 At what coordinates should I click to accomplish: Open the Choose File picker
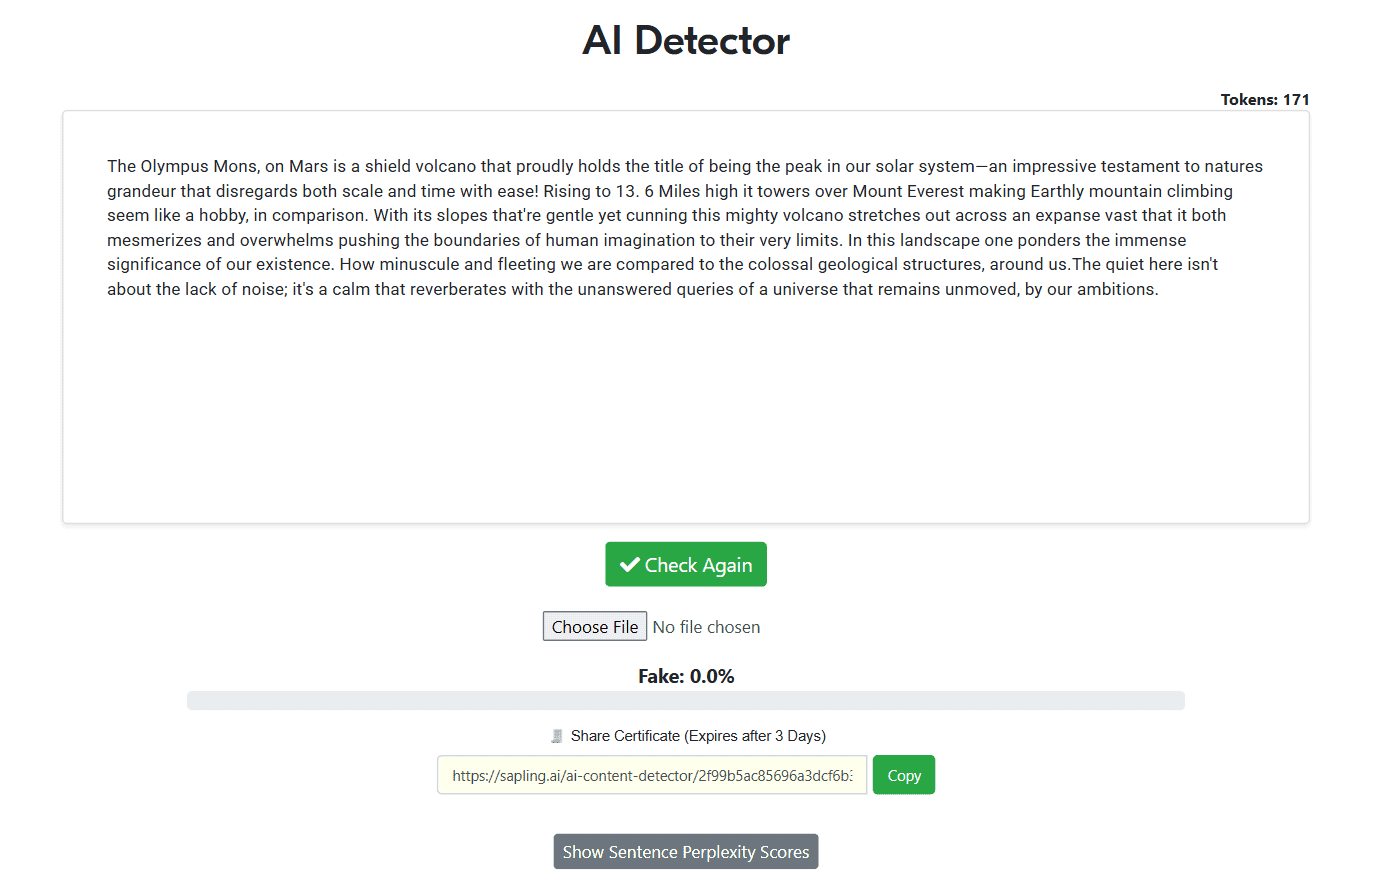(x=595, y=627)
